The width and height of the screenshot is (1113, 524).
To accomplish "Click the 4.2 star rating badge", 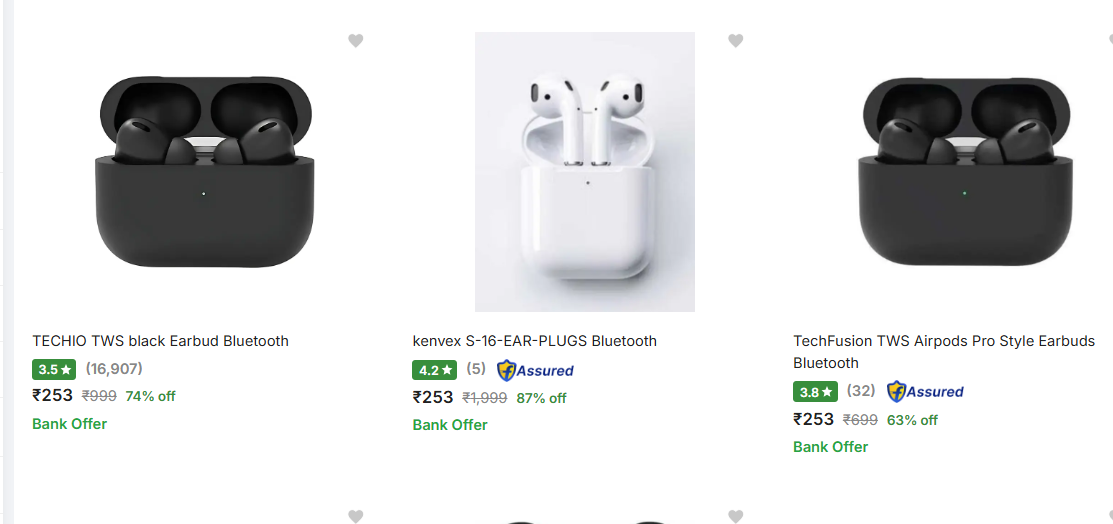I will [x=434, y=370].
